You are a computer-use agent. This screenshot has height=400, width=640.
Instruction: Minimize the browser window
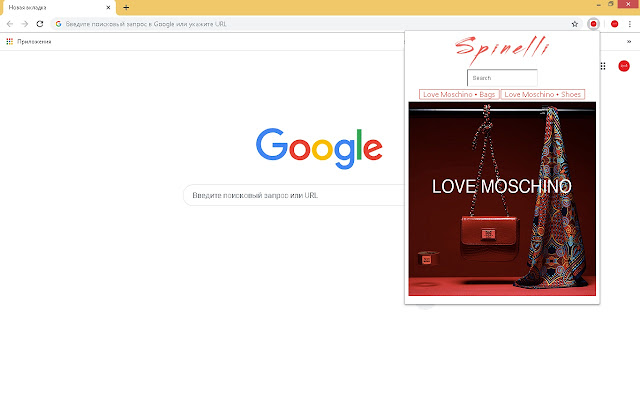pos(598,4)
